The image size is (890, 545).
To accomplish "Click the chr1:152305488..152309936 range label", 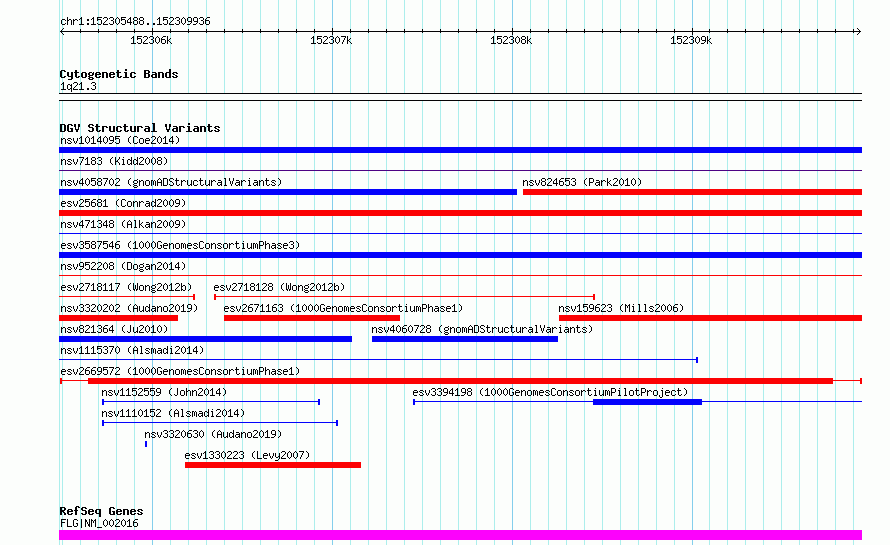I will tap(135, 22).
